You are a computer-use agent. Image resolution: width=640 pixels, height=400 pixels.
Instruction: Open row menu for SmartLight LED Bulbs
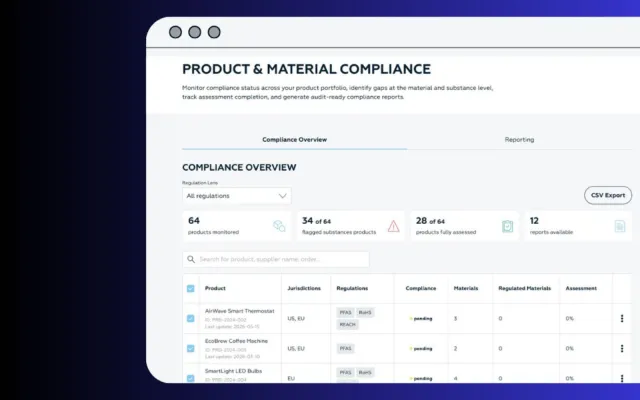622,378
